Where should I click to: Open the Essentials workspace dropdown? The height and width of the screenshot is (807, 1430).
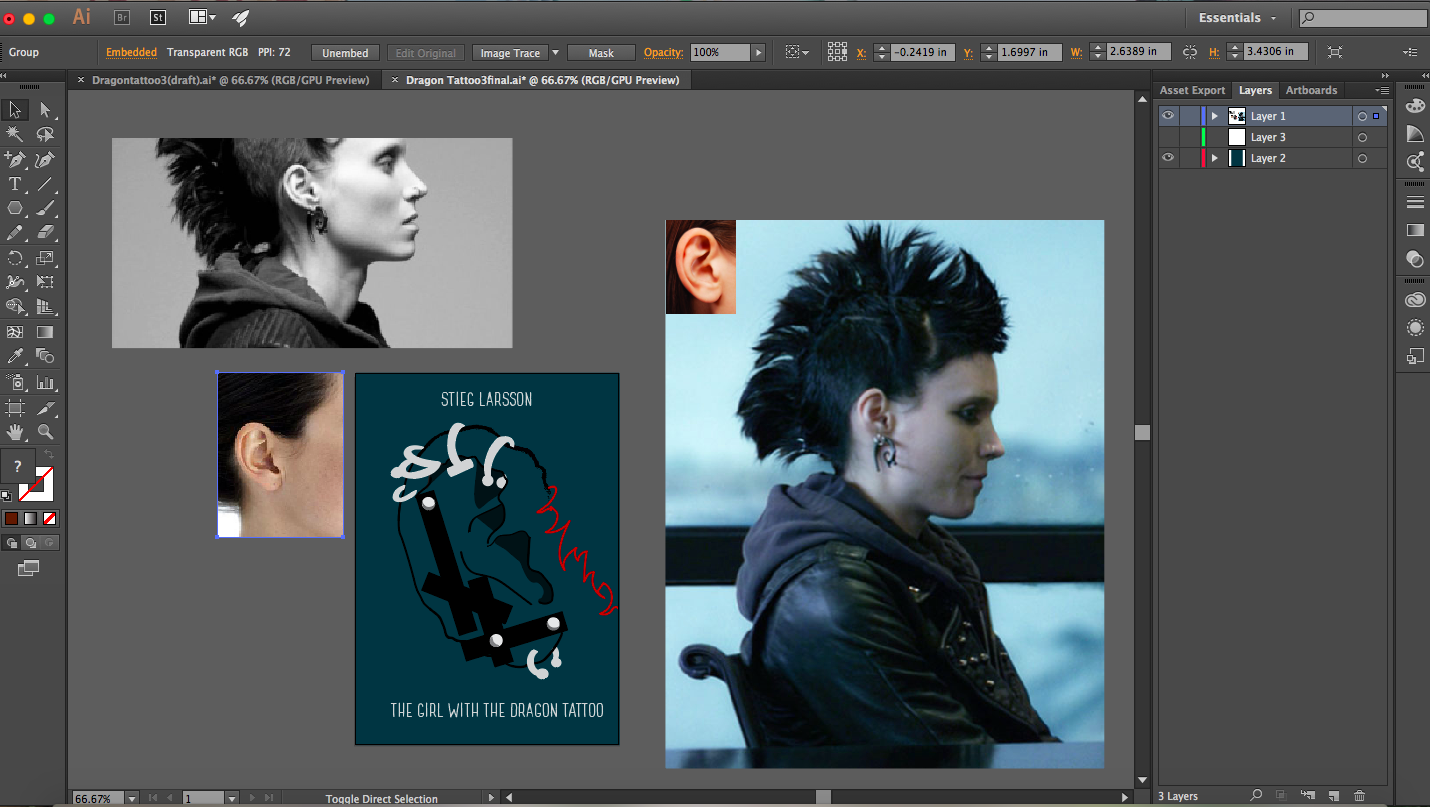click(1238, 18)
